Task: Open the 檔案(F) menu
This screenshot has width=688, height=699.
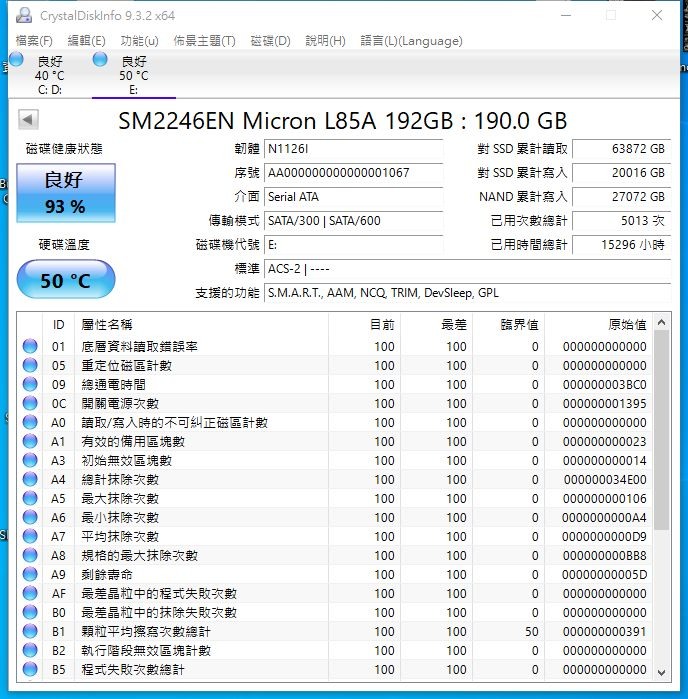Action: coord(34,41)
